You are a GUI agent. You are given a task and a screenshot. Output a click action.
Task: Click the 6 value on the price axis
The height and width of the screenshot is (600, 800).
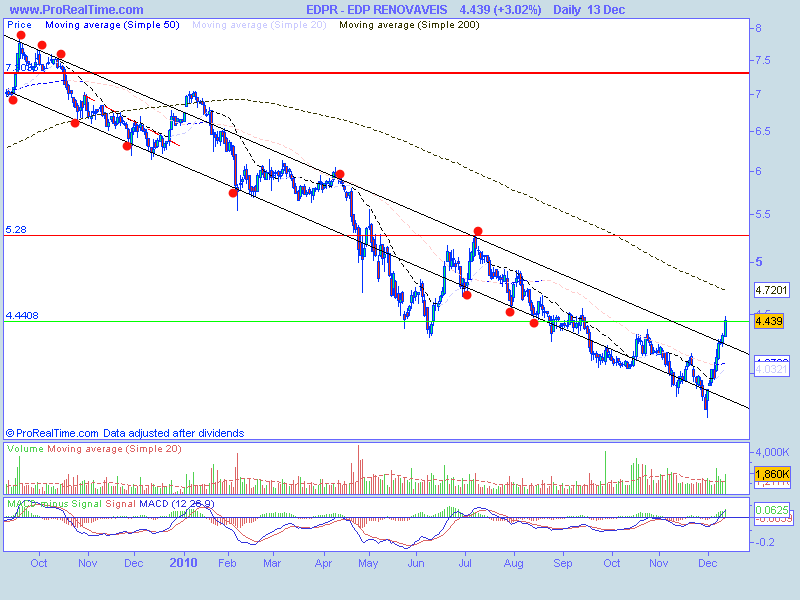pyautogui.click(x=759, y=171)
